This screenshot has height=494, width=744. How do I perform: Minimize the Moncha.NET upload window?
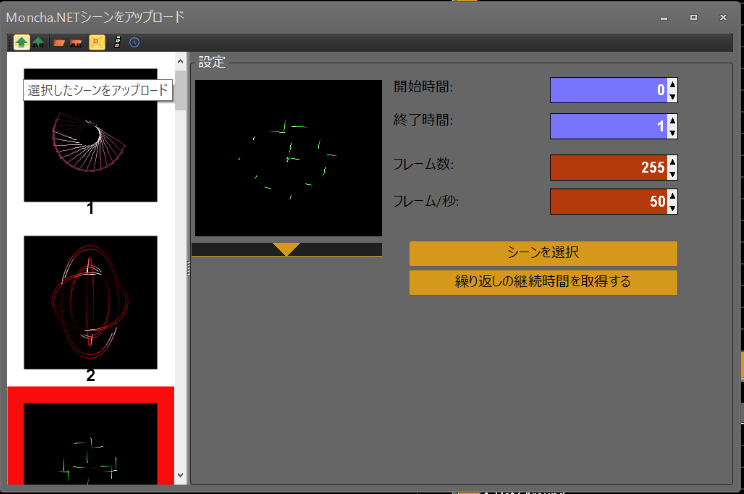click(x=664, y=18)
